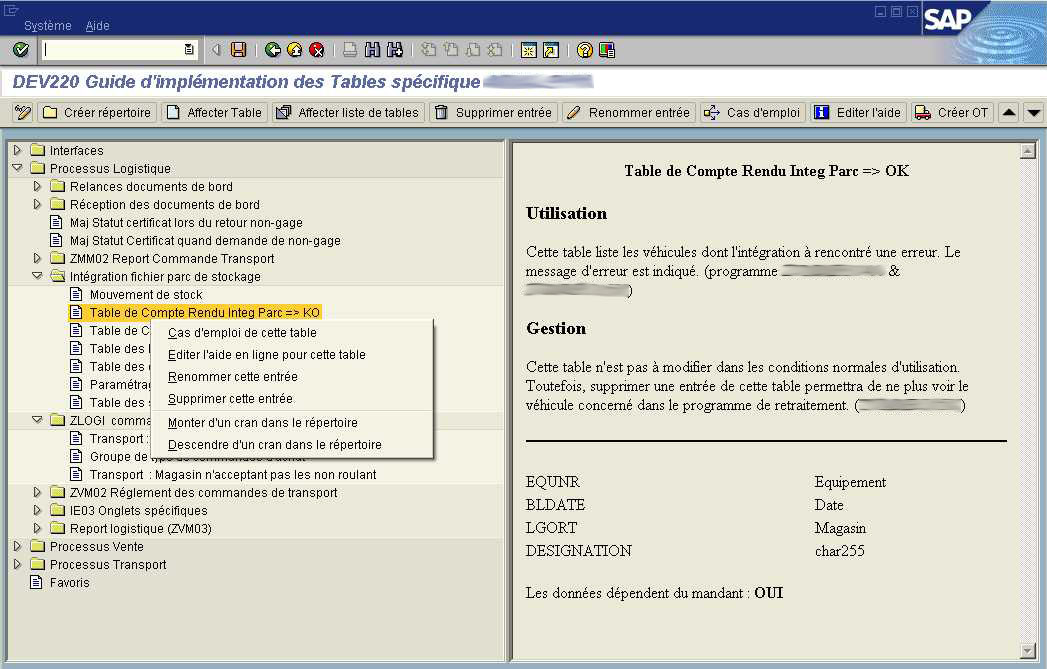Click the Affecter liste de tables button

(348, 113)
